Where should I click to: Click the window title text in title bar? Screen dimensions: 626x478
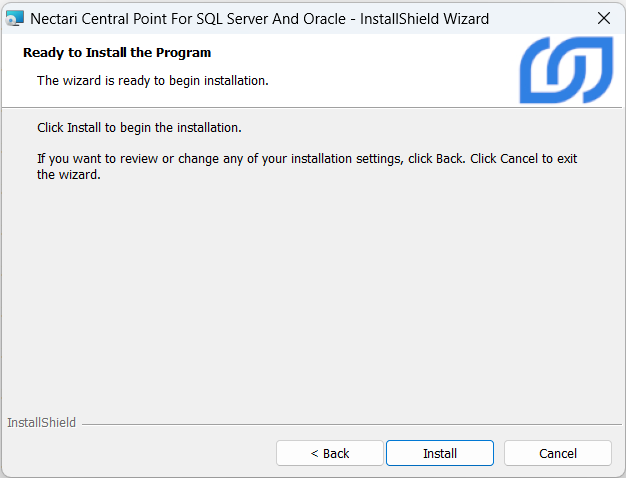[x=260, y=18]
